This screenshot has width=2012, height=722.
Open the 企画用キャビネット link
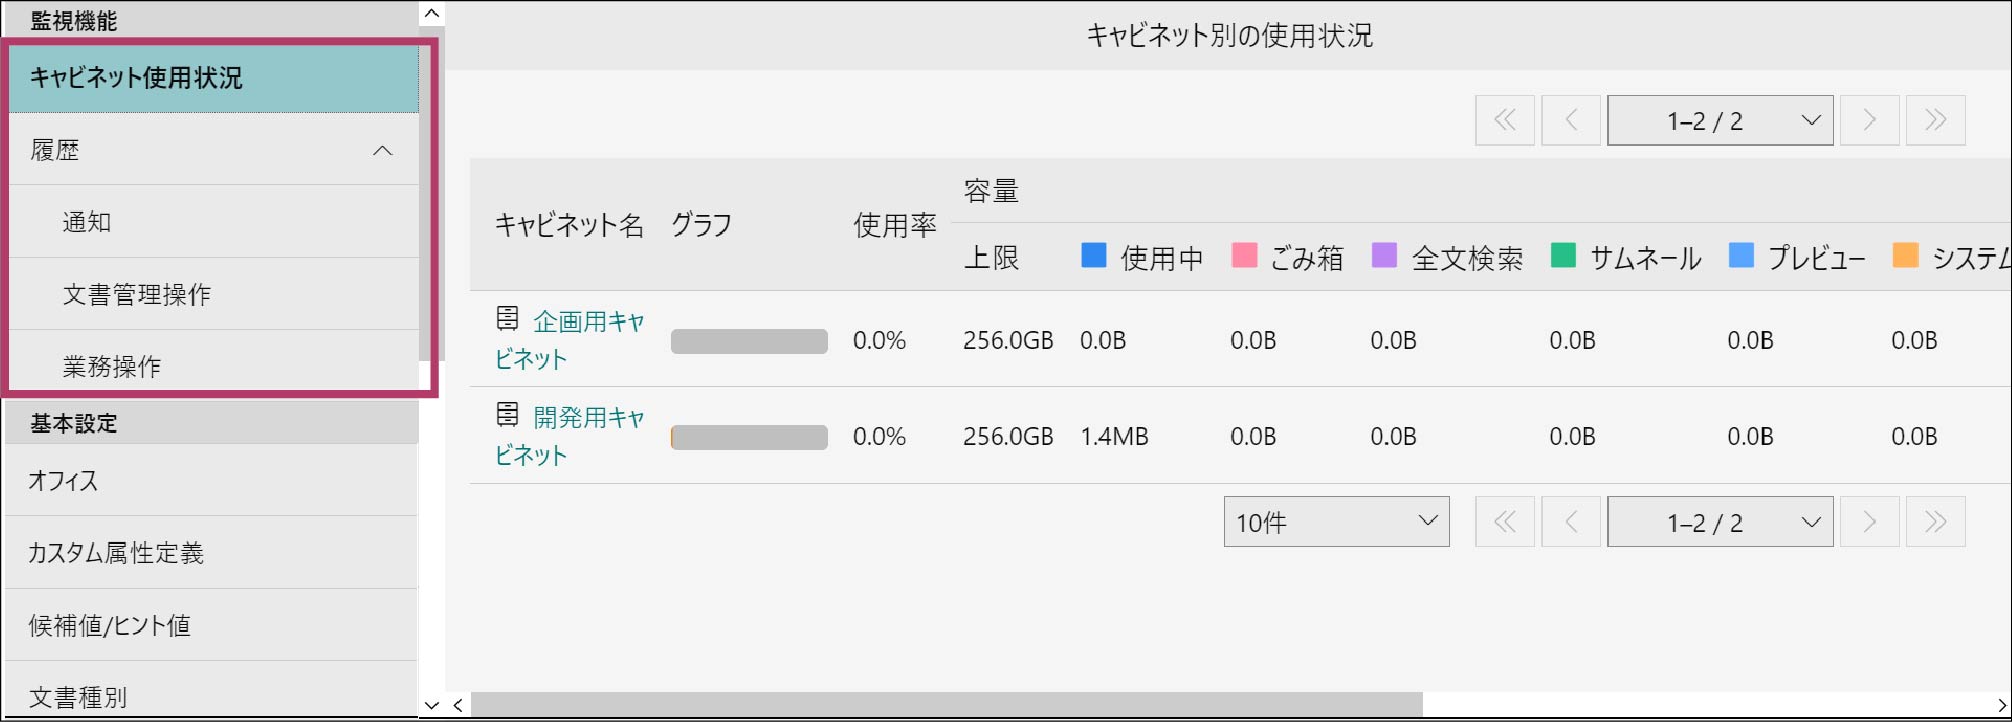[x=570, y=340]
